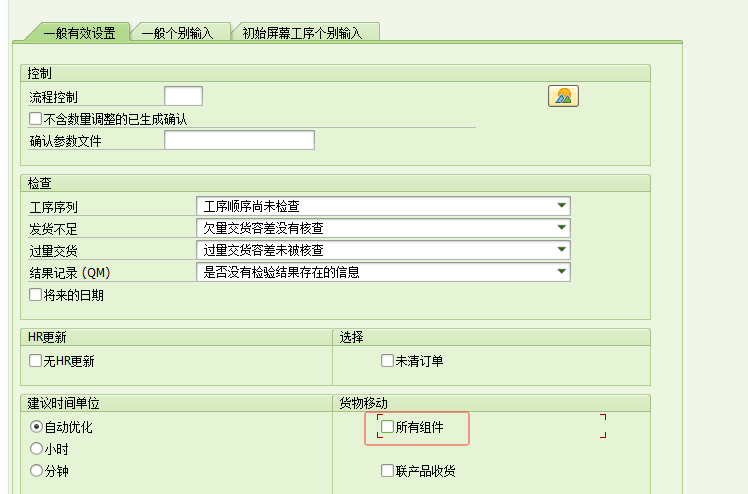Screen dimensions: 748x494
Task: Open the 结果记录 (QM) dropdown
Action: [x=562, y=272]
